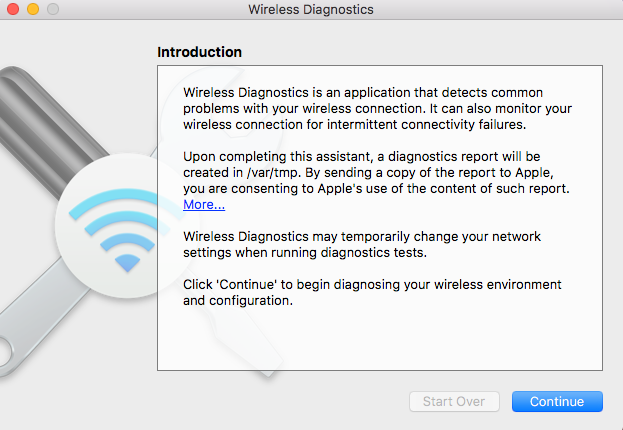This screenshot has height=430, width=623.
Task: Click the Continue button
Action: [556, 401]
